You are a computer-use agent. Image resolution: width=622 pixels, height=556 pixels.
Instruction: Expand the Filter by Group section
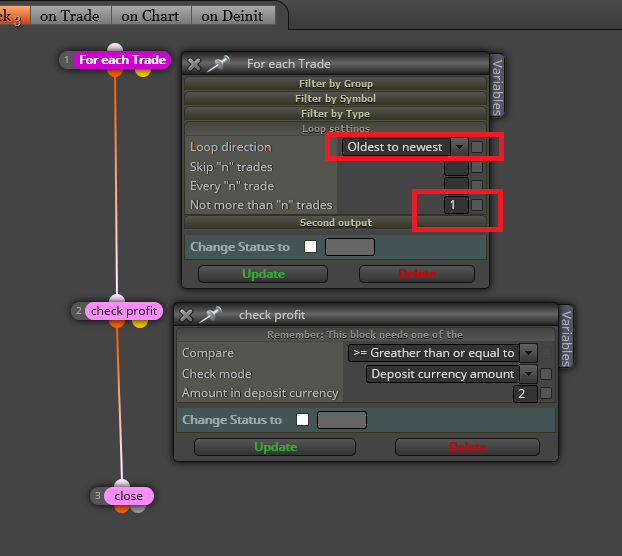[336, 84]
